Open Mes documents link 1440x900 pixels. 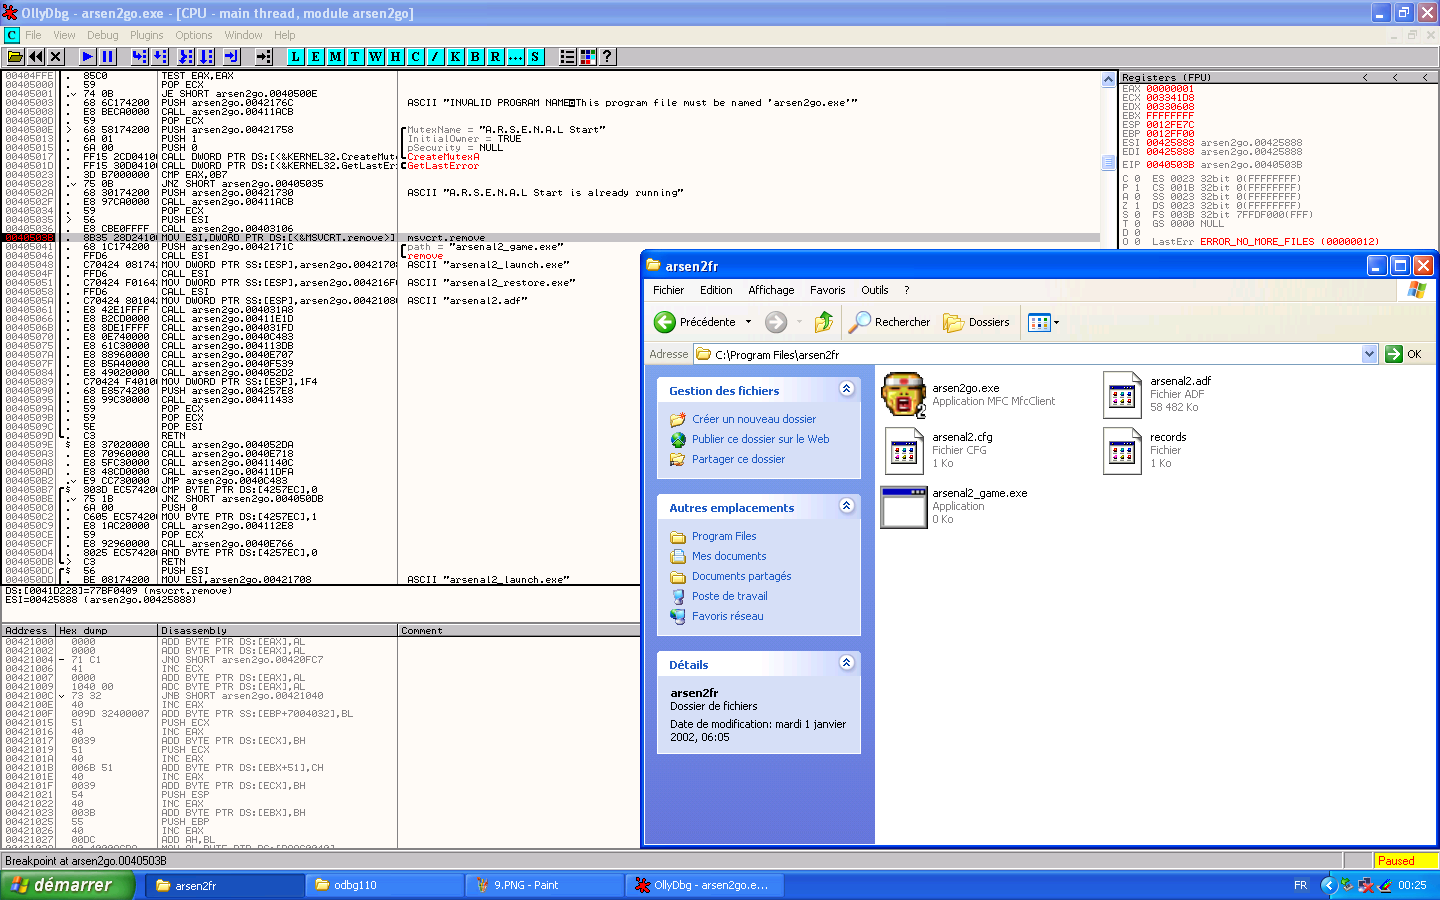click(729, 556)
